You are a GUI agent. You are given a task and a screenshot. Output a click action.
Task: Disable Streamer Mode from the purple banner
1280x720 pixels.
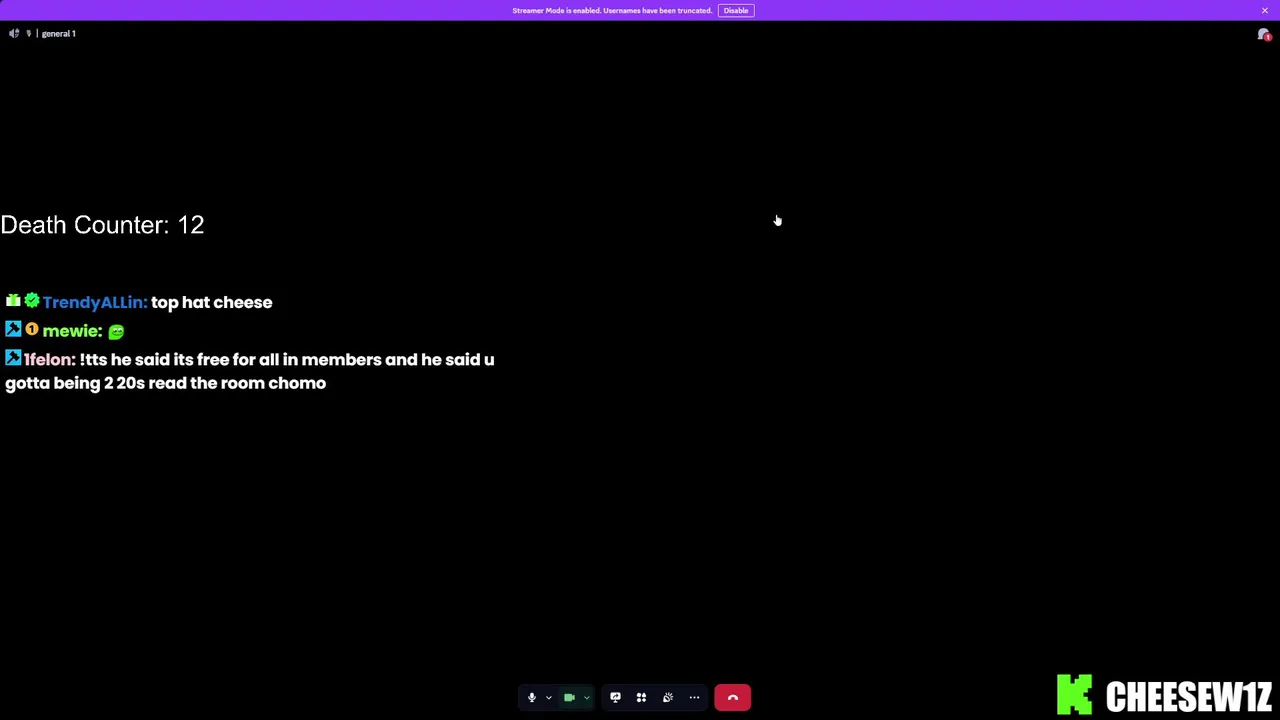coord(736,10)
